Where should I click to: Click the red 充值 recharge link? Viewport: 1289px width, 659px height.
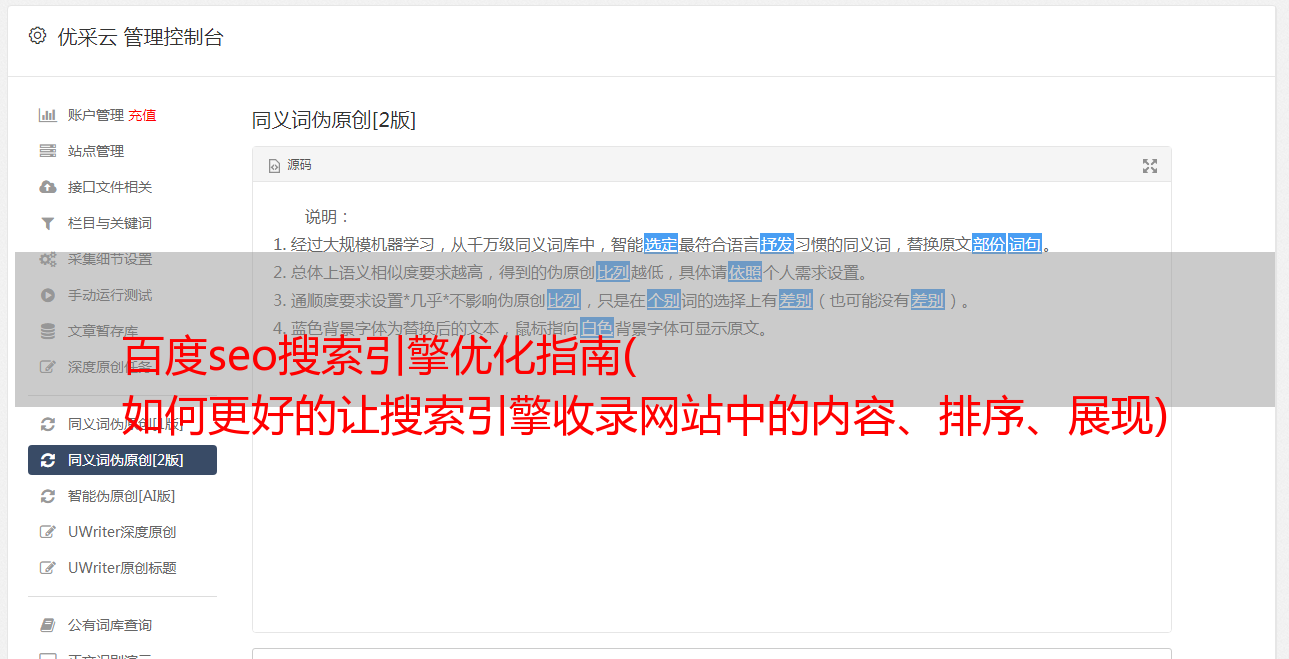pos(142,115)
